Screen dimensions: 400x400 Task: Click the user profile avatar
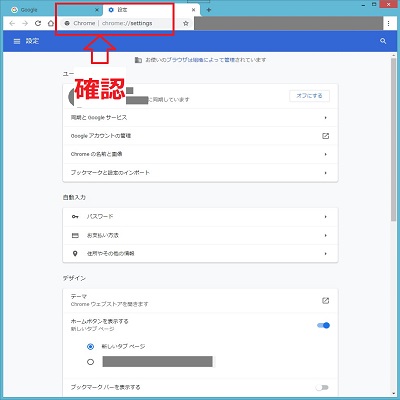coord(72,97)
